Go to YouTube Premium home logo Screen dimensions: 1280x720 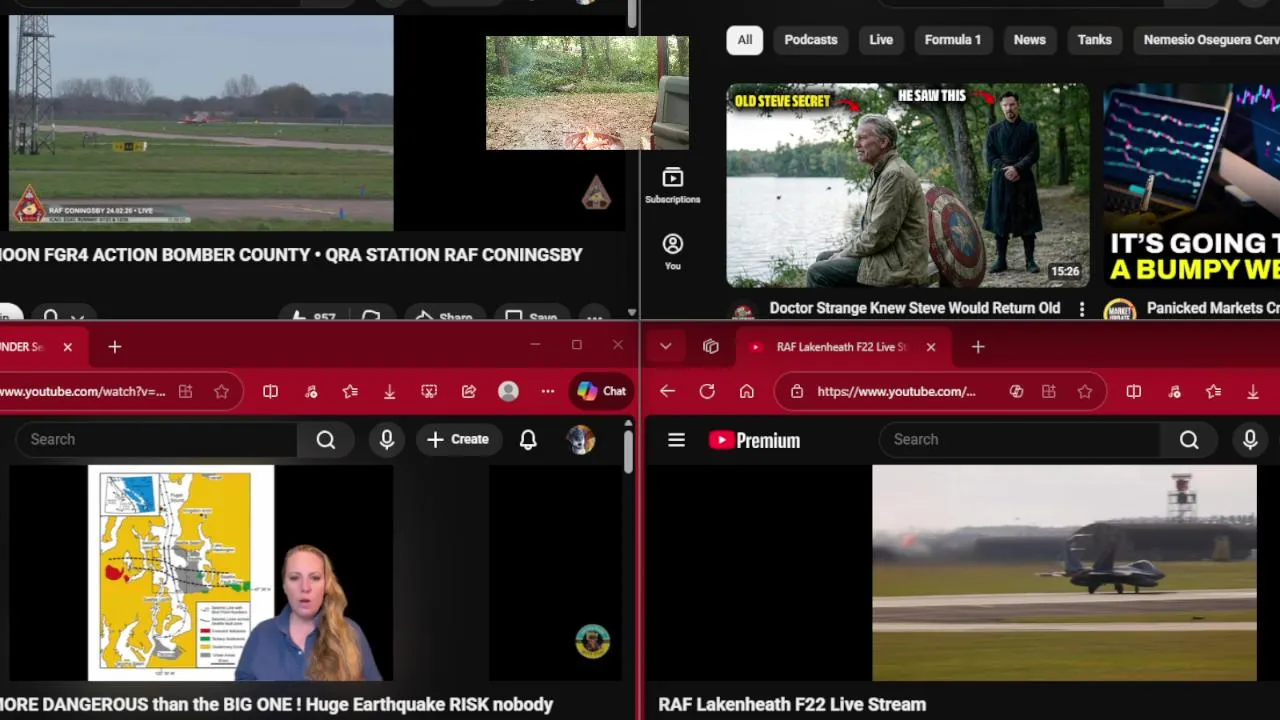754,440
